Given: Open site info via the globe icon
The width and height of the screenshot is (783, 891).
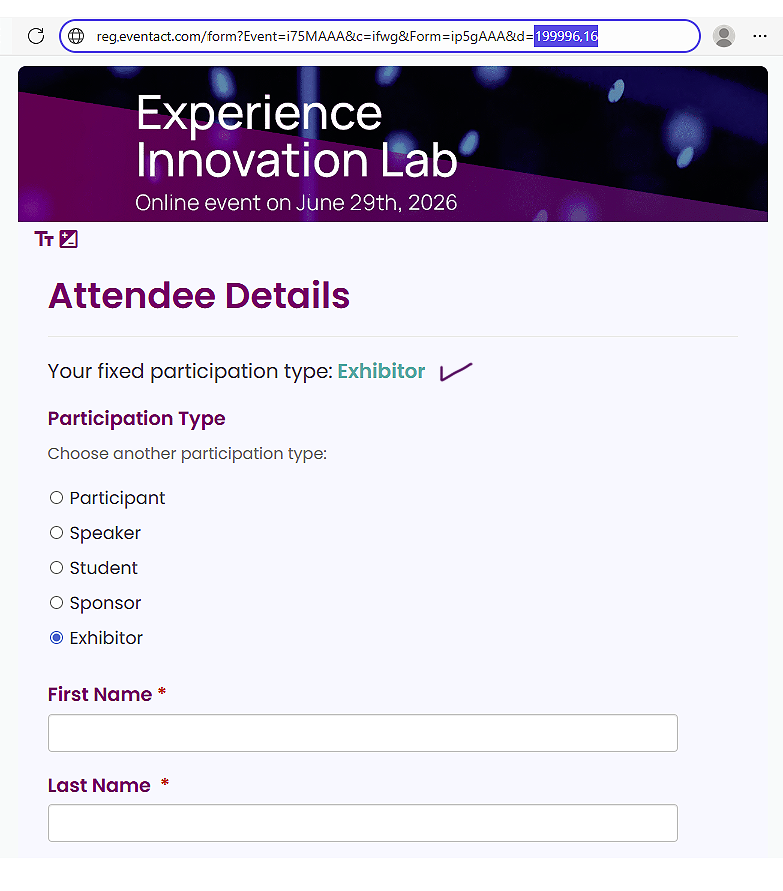Looking at the screenshot, I should [78, 35].
